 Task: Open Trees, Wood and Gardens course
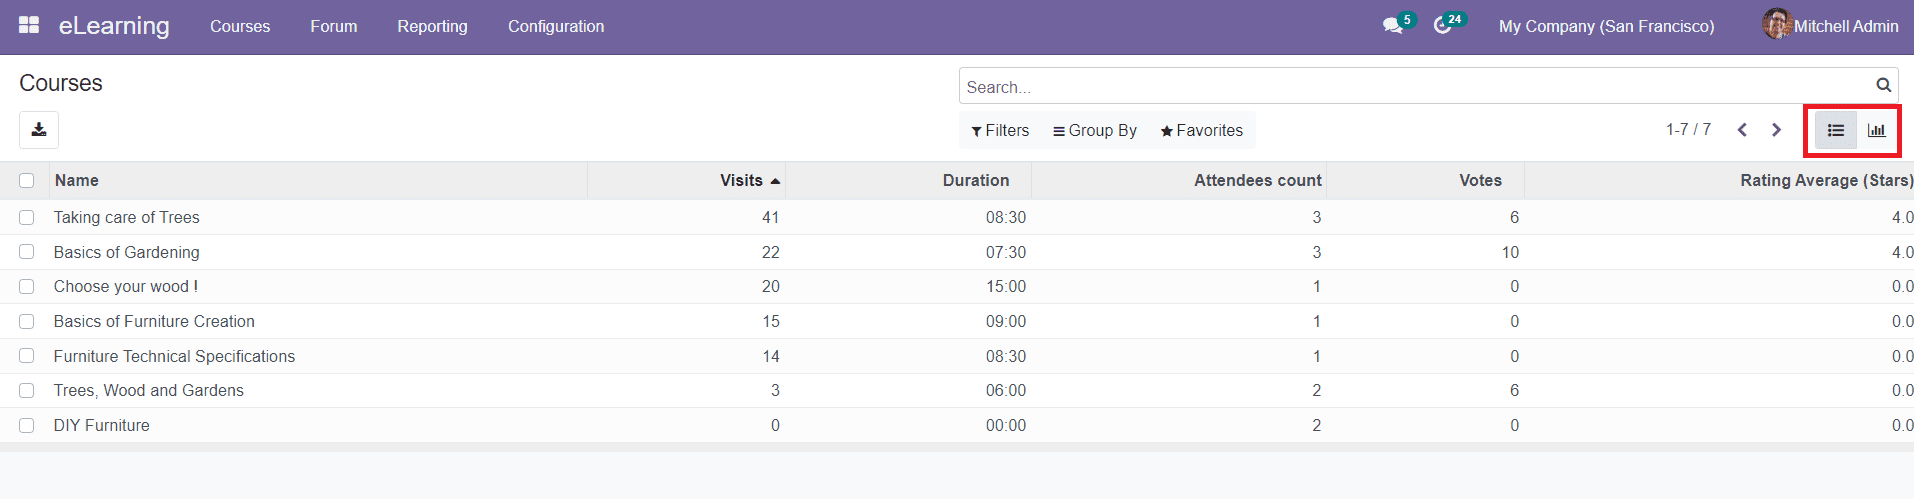click(149, 390)
